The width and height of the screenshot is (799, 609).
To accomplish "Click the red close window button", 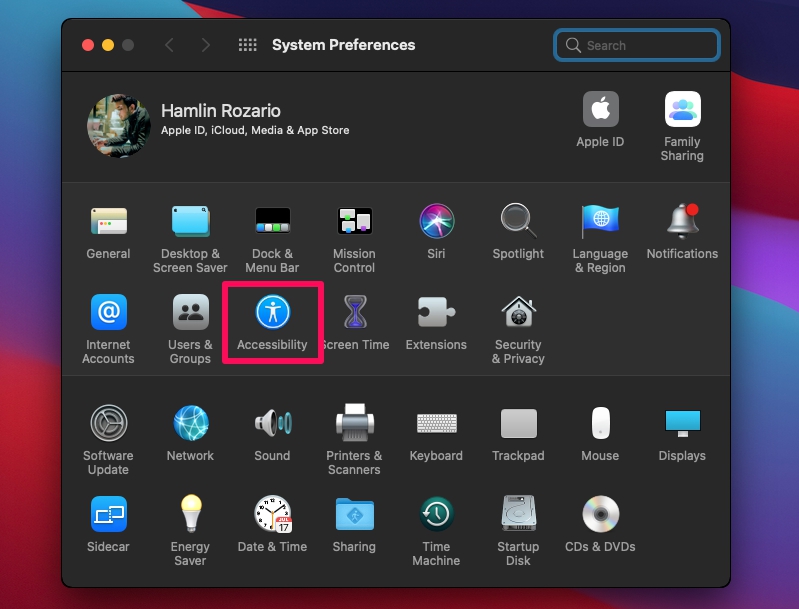I will coord(88,45).
